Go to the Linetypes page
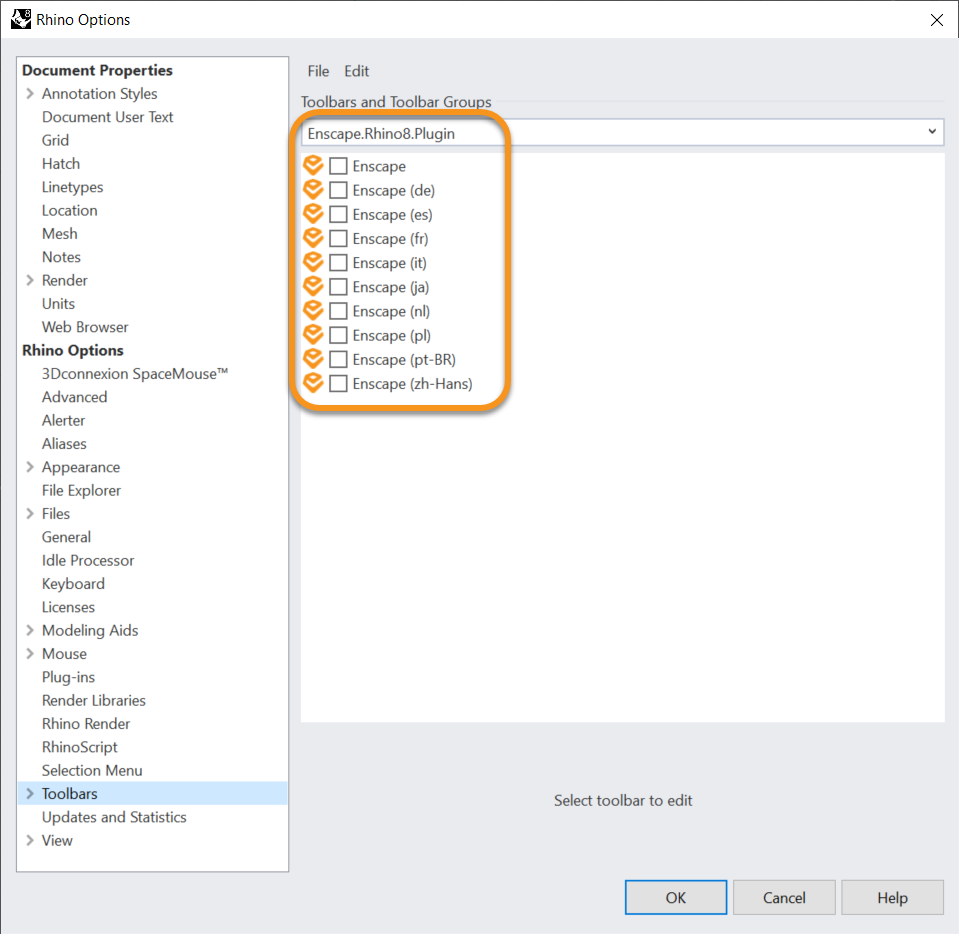The width and height of the screenshot is (959, 934). (x=72, y=187)
